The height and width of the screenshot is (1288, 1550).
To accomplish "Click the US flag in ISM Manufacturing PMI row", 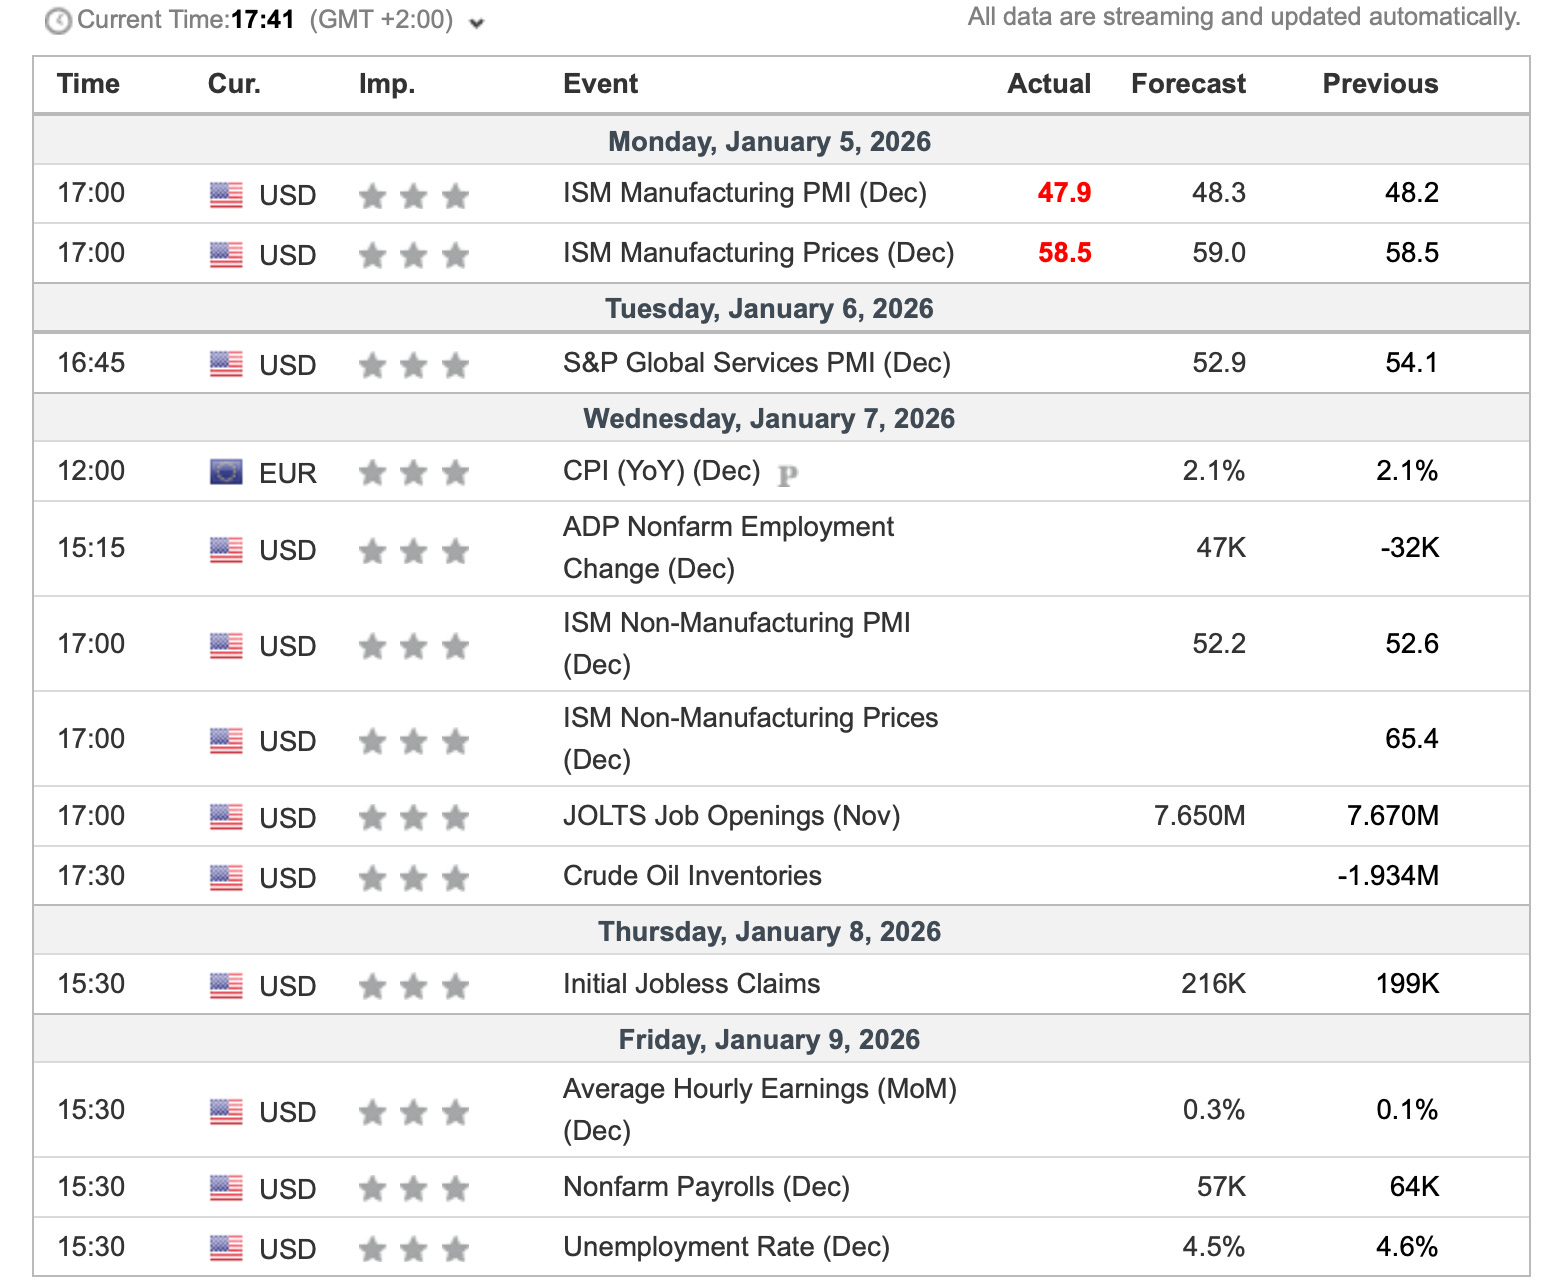I will pos(226,195).
